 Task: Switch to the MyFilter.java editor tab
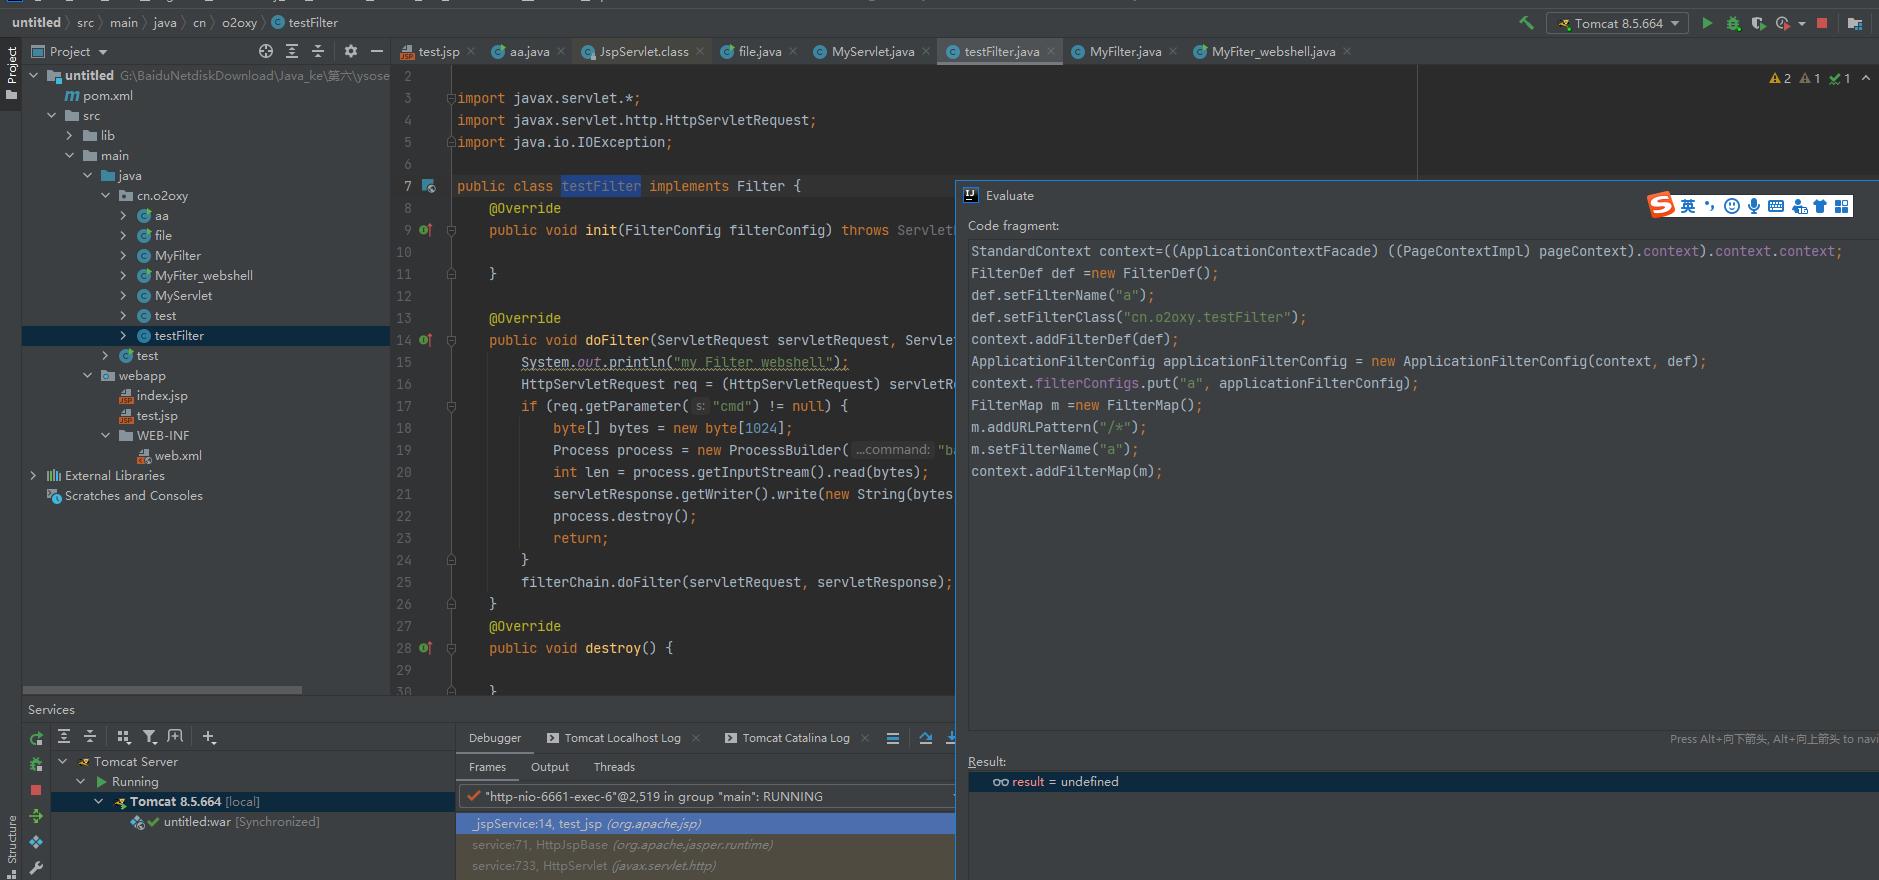coord(1125,52)
